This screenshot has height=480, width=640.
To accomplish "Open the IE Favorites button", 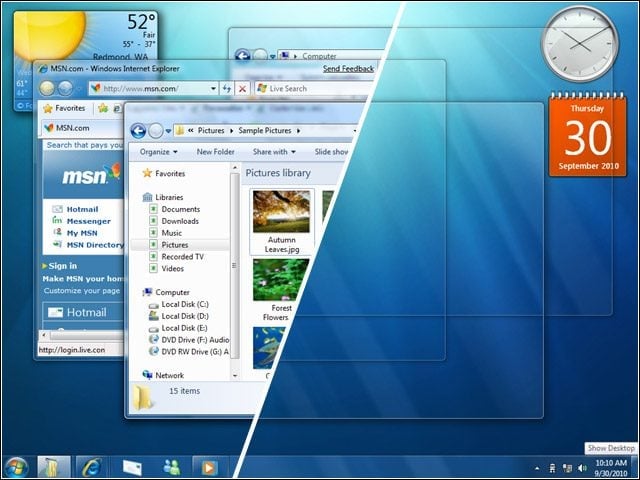I will point(64,108).
